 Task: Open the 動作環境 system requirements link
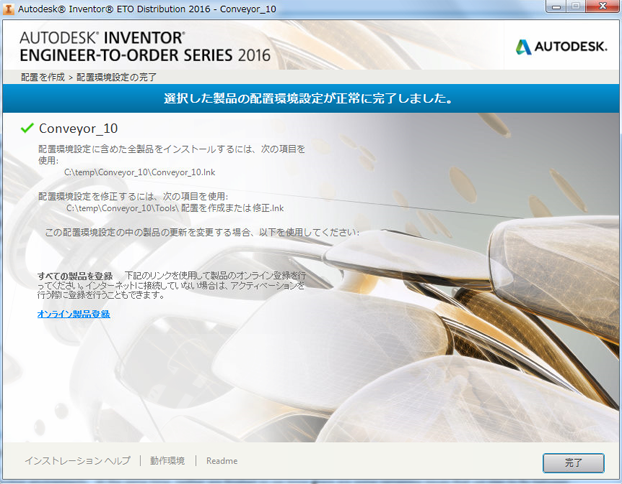167,461
